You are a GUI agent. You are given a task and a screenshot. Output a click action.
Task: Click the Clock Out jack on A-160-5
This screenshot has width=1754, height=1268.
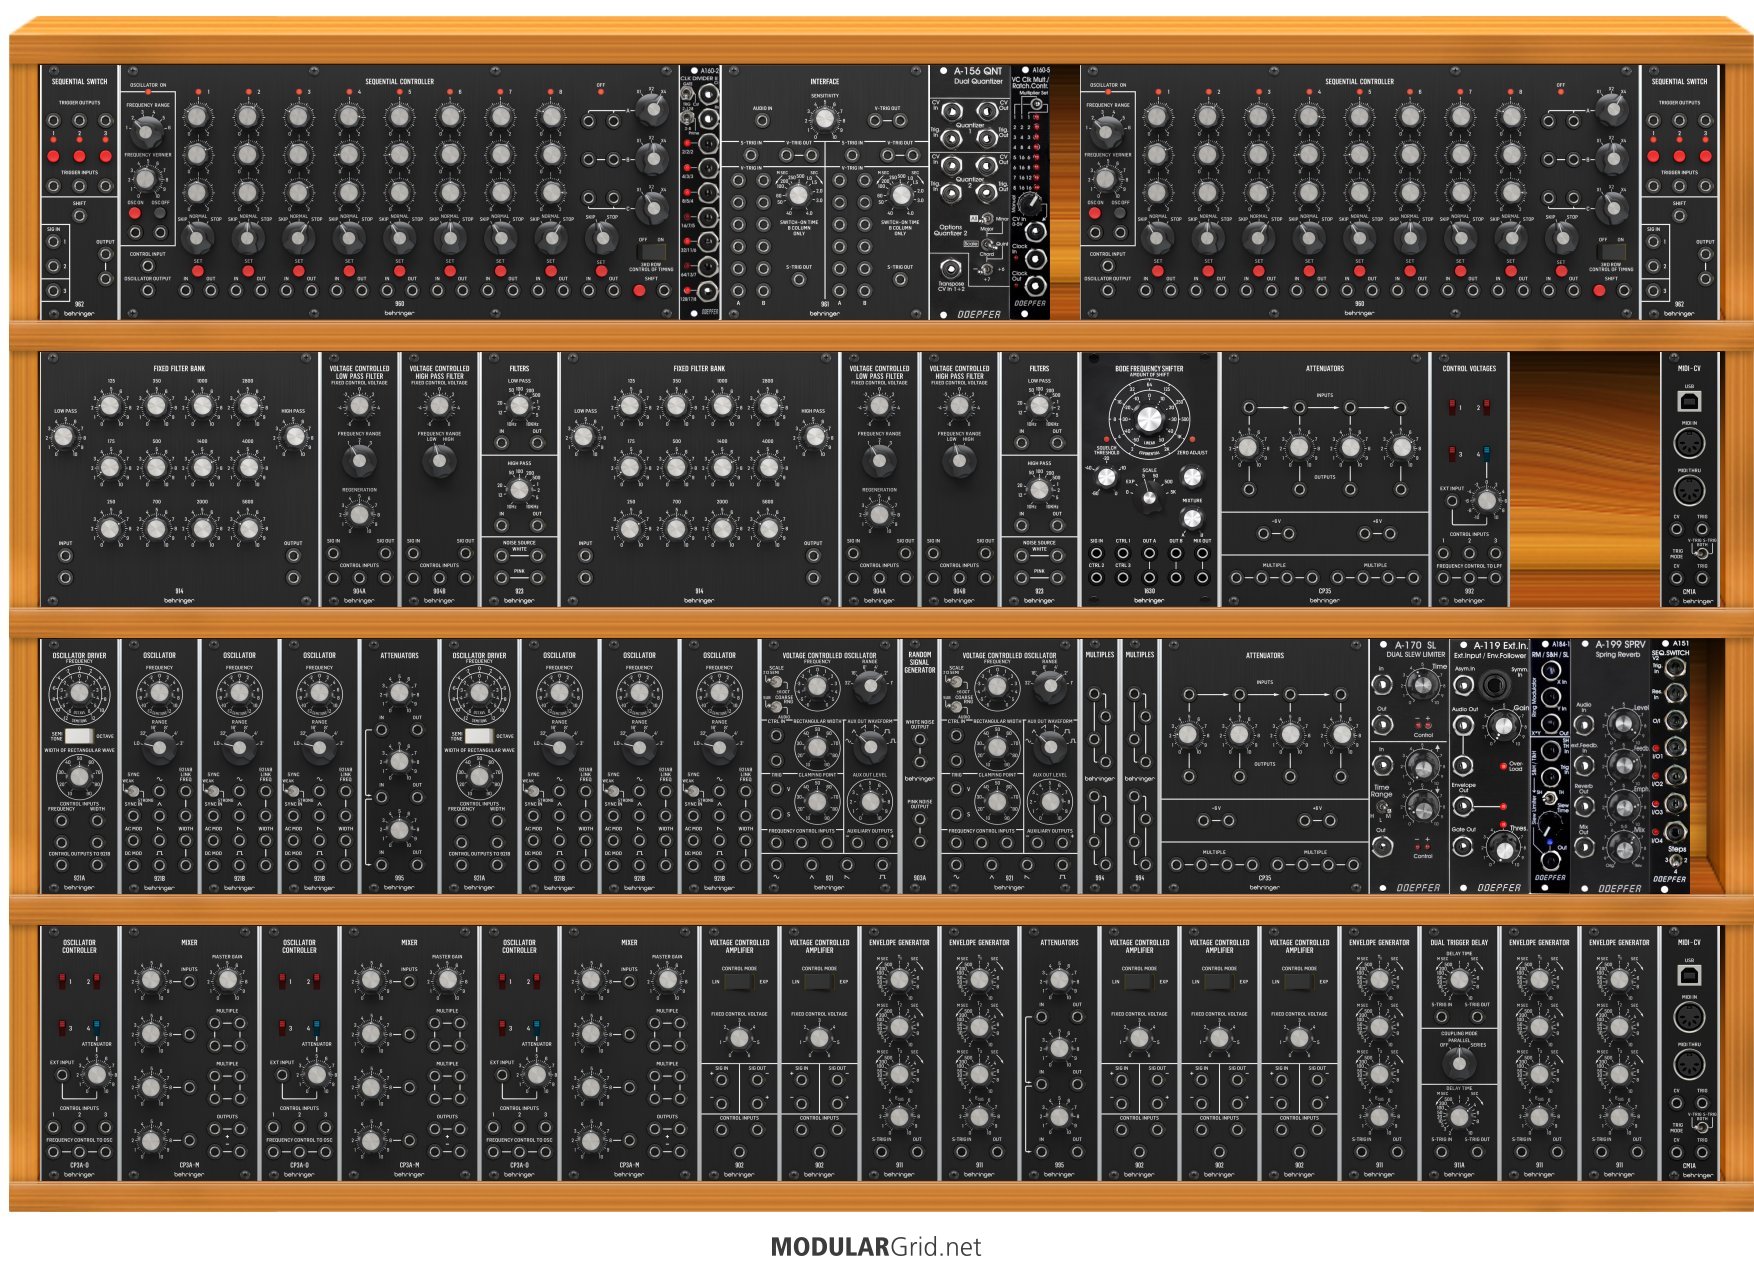click(1035, 286)
